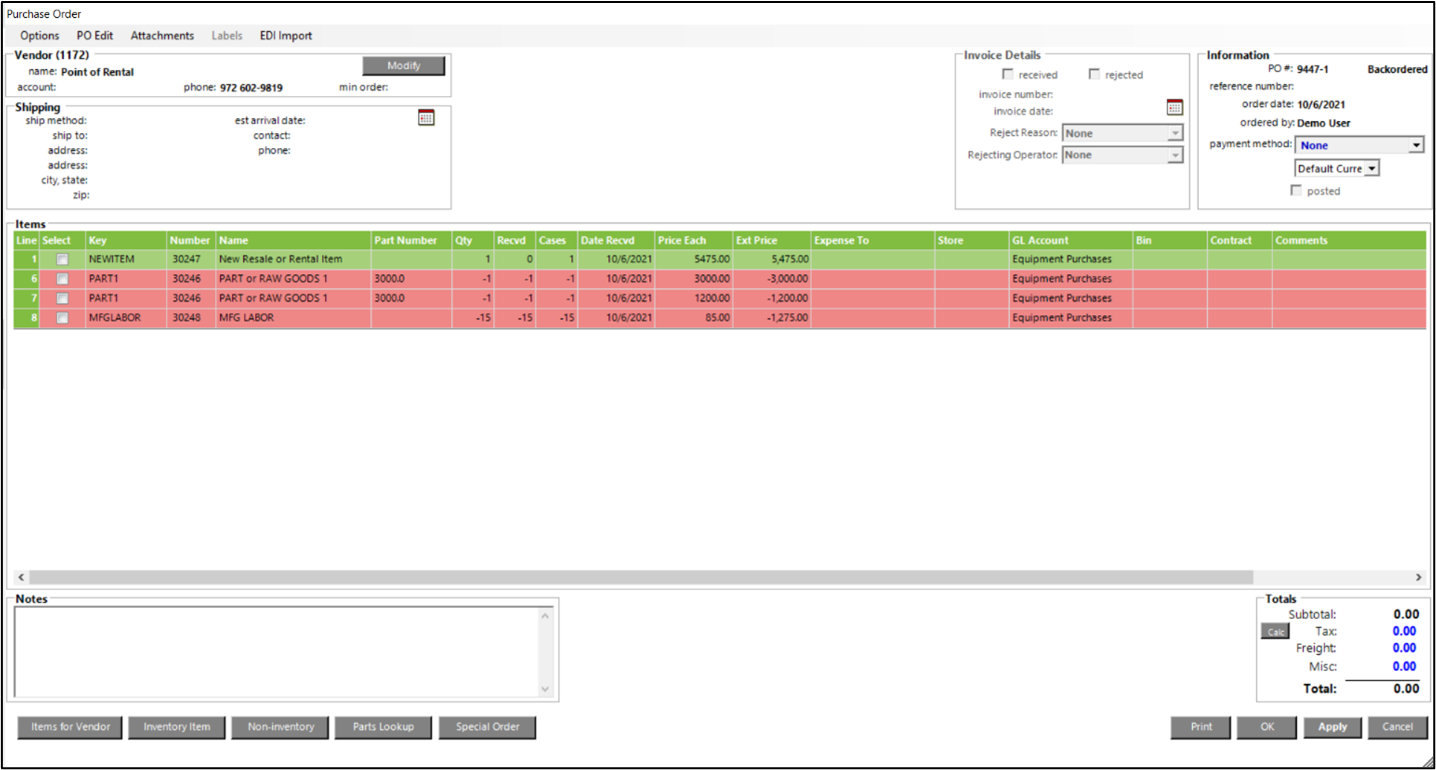Click the items scrollbar right arrow
This screenshot has height=770, width=1436.
[1418, 578]
